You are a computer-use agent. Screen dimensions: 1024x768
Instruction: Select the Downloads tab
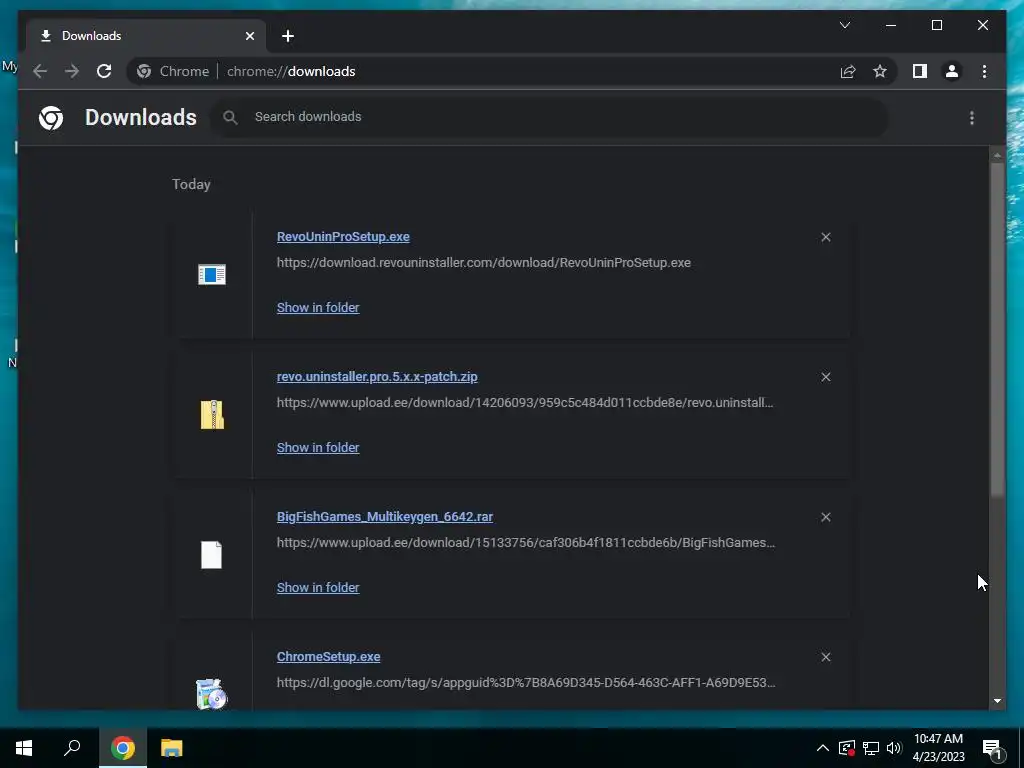146,36
